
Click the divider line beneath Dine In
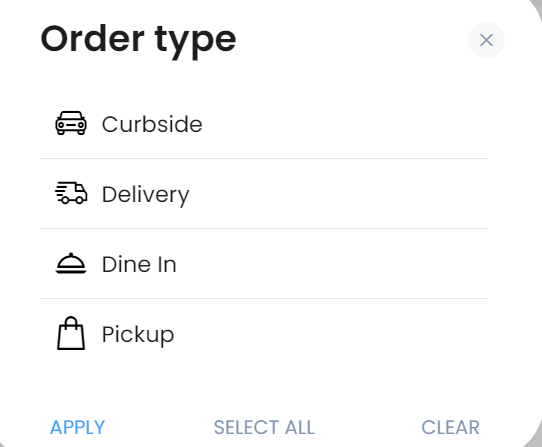point(264,298)
